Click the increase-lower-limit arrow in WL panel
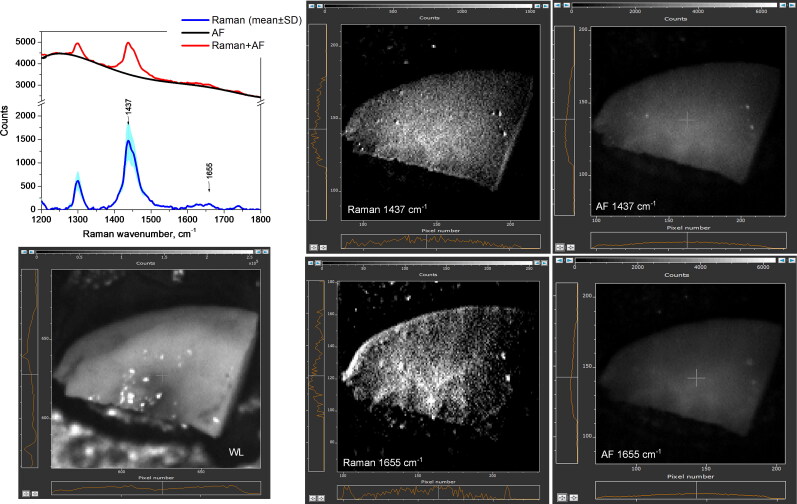The width and height of the screenshot is (797, 504). point(32,252)
